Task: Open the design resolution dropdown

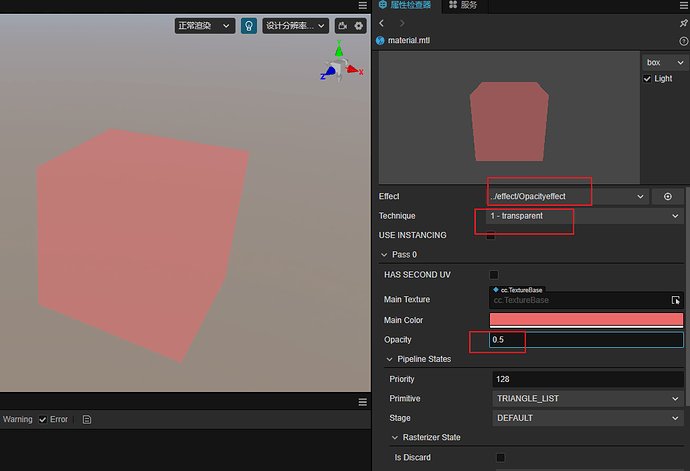Action: point(296,26)
